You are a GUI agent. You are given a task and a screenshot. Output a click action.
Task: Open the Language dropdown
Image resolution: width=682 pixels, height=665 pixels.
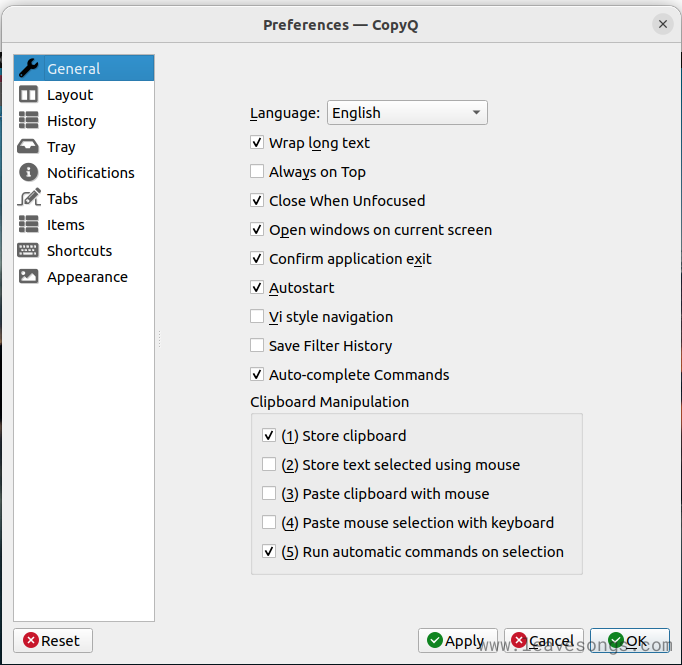tap(407, 113)
